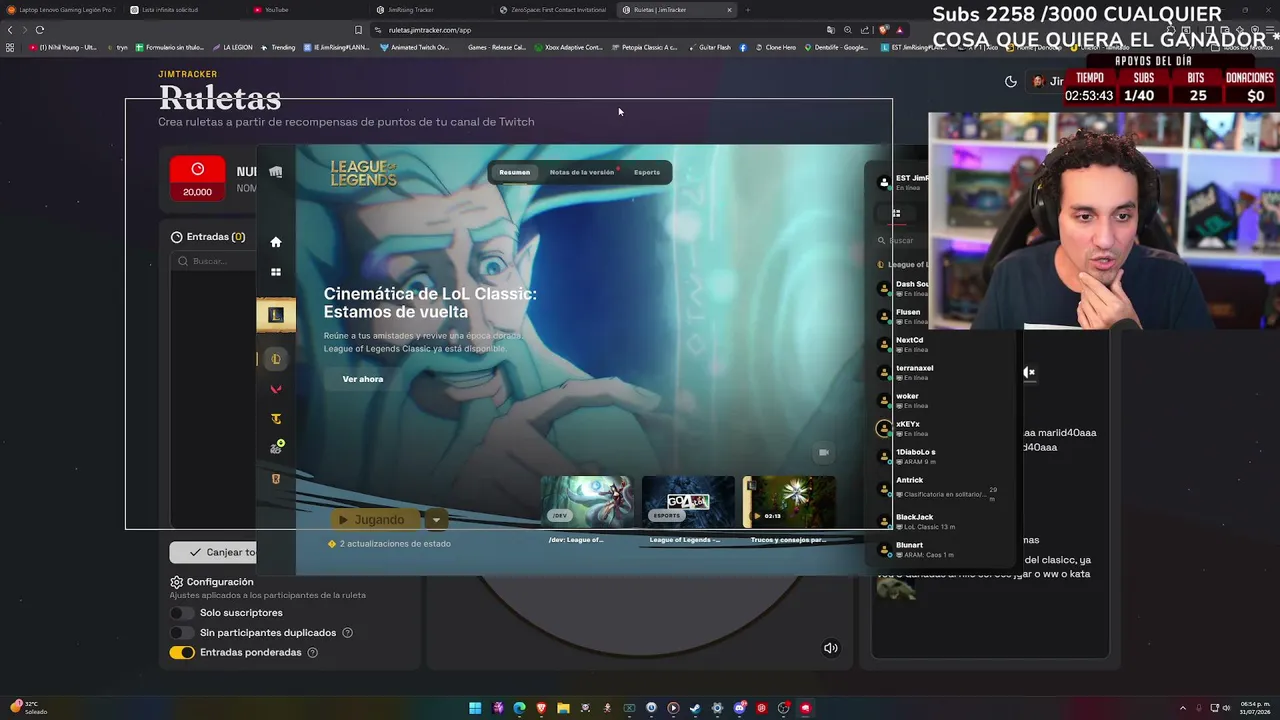Open Esports tab in League client

click(647, 172)
